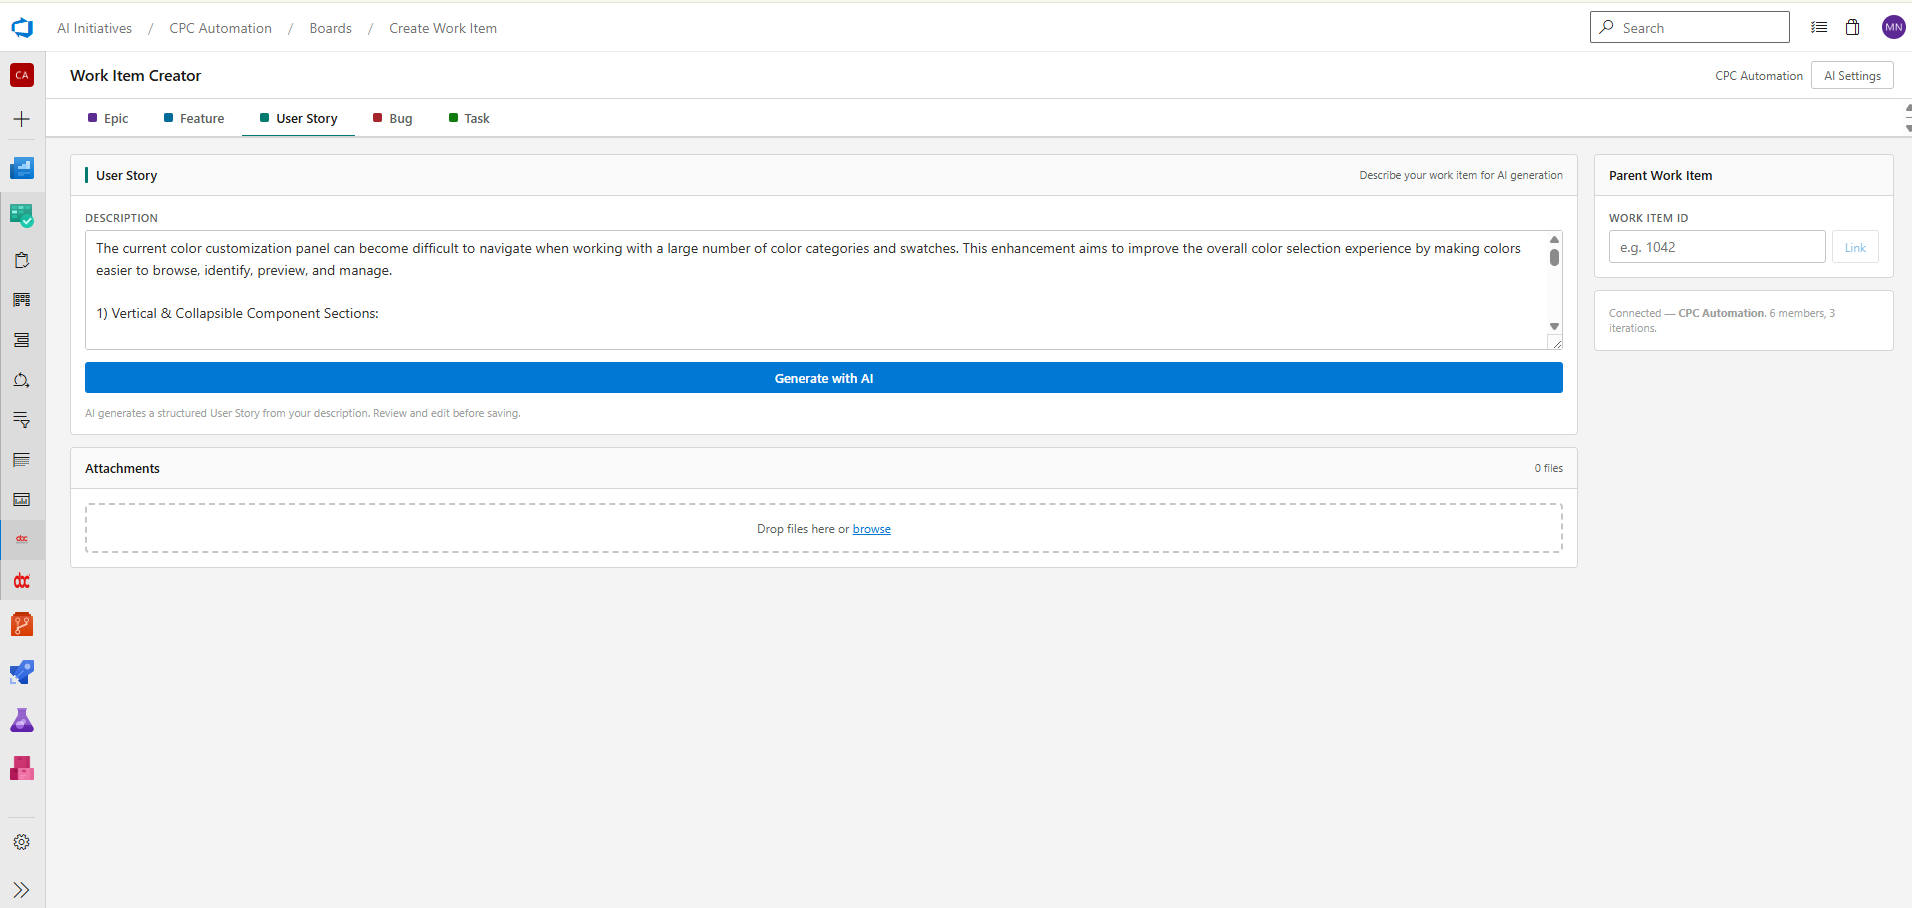Click the Work Item Creator title

[x=135, y=75]
